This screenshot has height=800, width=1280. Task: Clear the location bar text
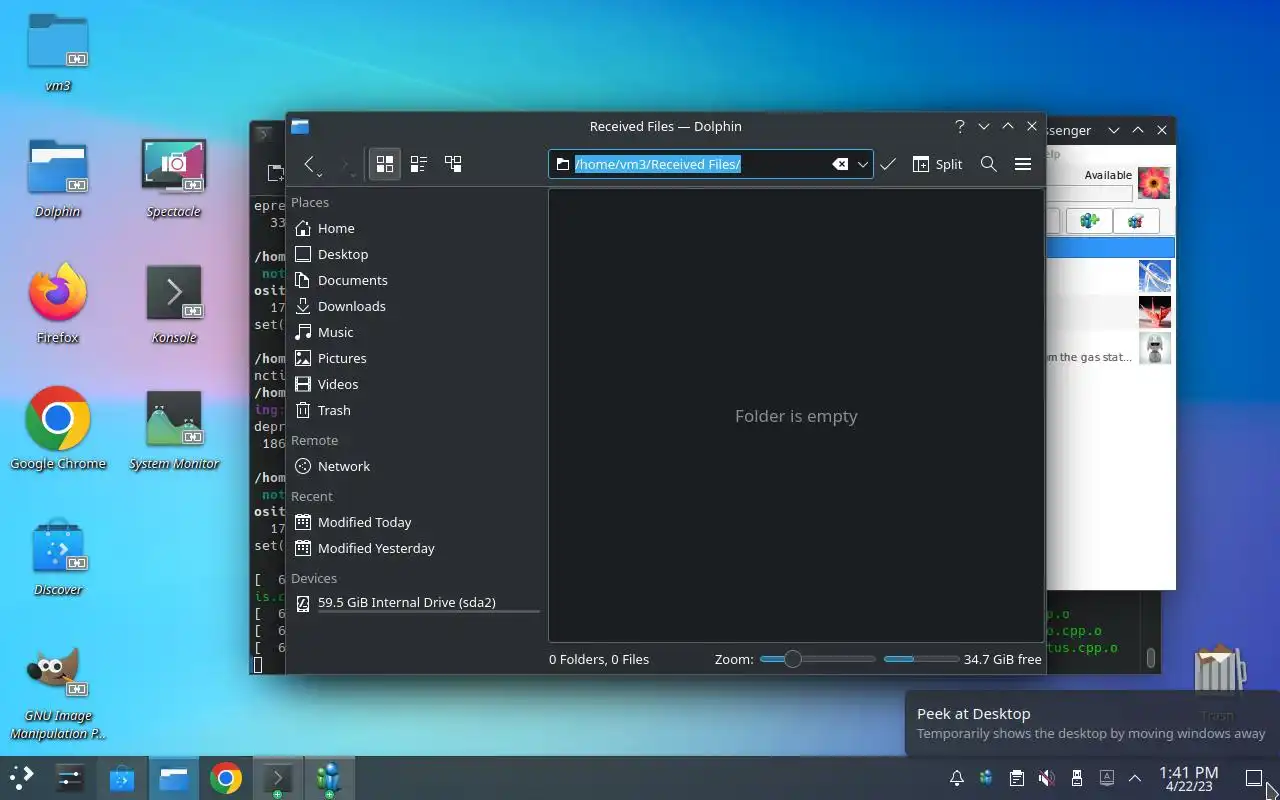pyautogui.click(x=841, y=164)
